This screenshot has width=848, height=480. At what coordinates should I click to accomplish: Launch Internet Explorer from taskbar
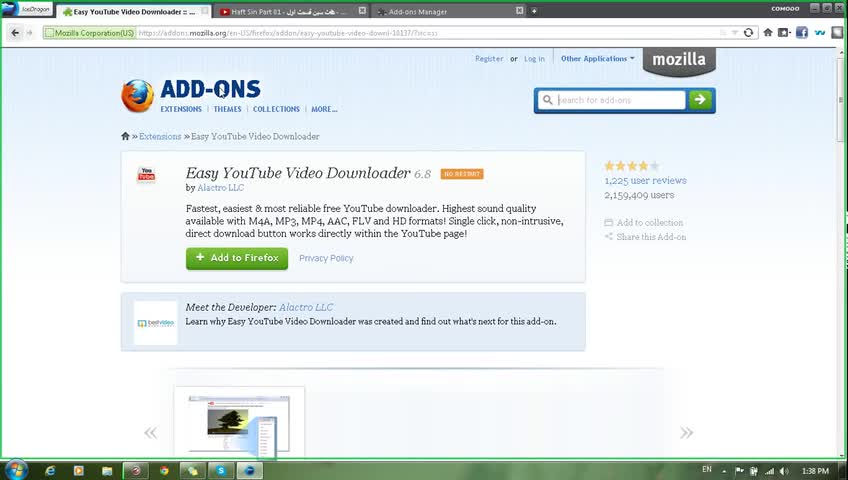pos(50,471)
